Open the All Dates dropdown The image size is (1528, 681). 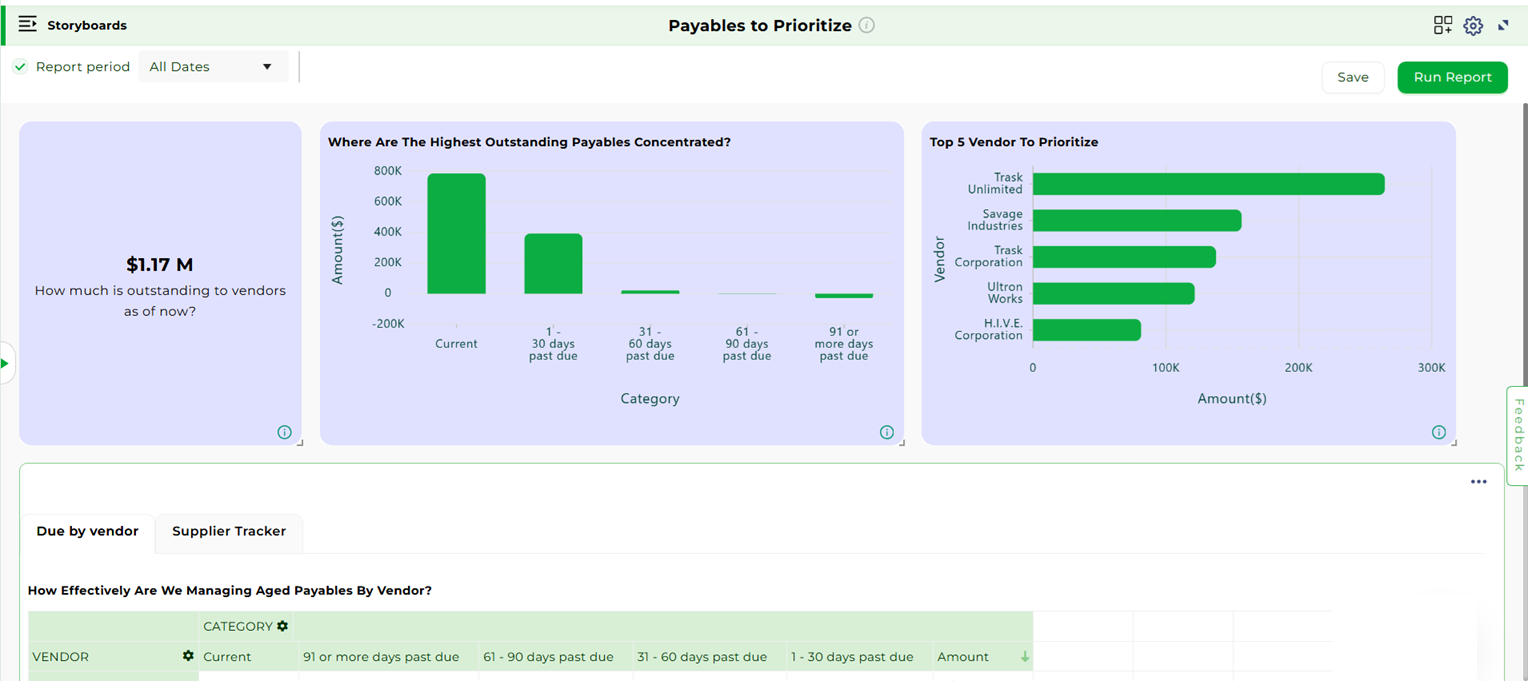tap(212, 67)
